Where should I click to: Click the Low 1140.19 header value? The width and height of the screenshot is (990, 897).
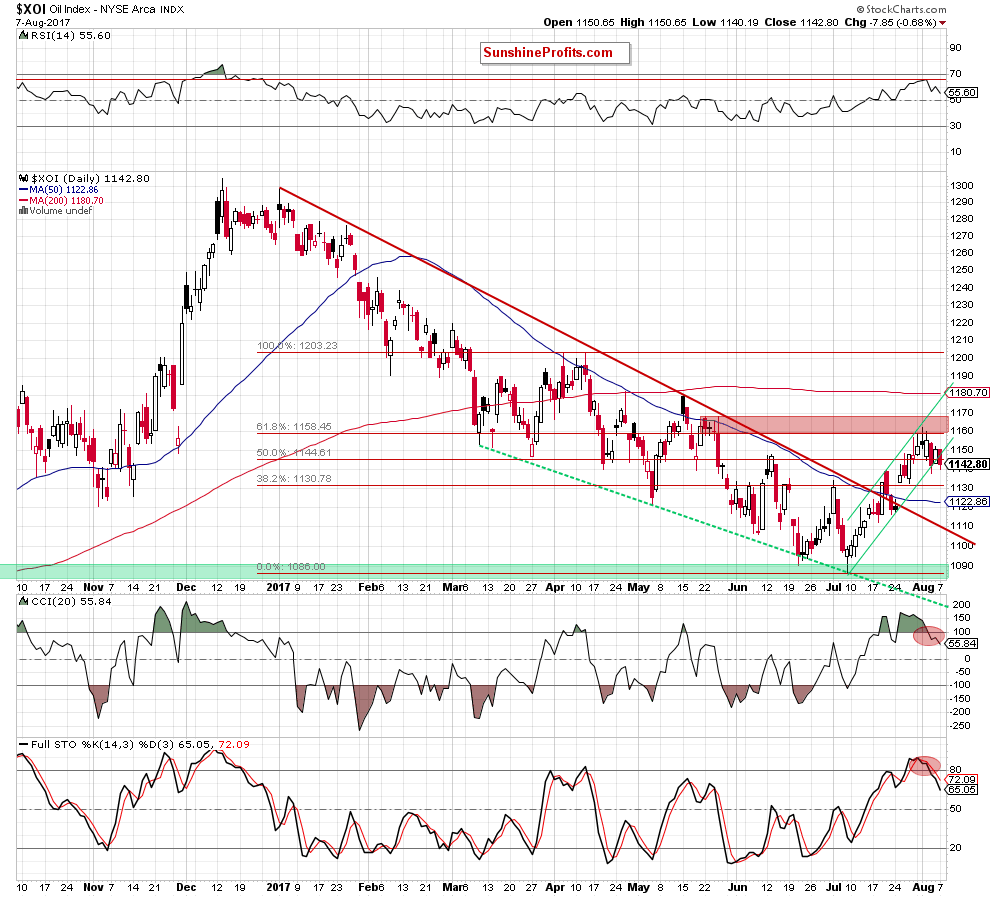[725, 22]
